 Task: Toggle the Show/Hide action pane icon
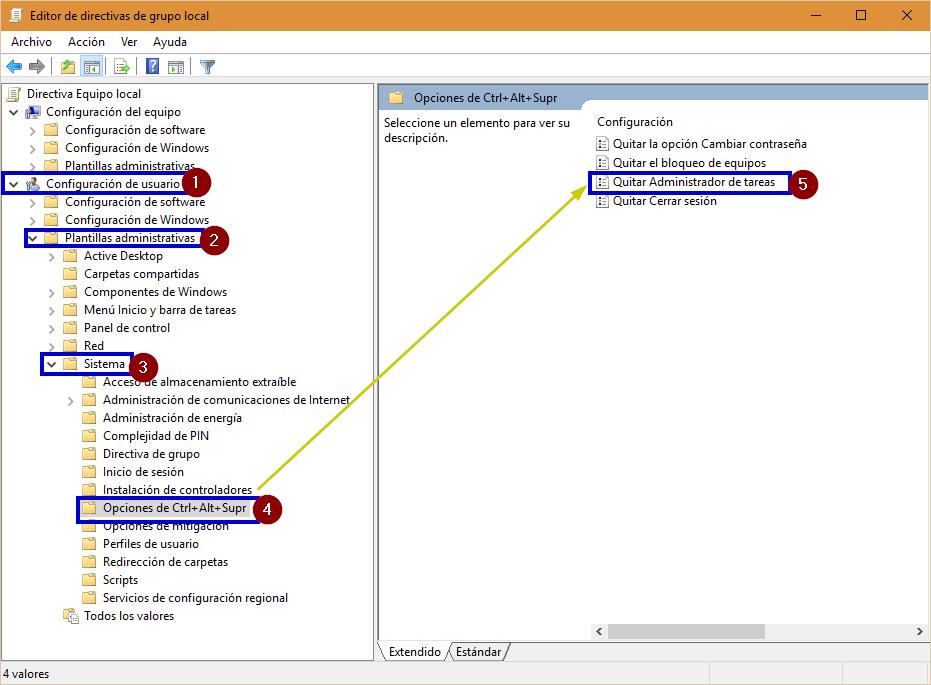click(x=176, y=66)
